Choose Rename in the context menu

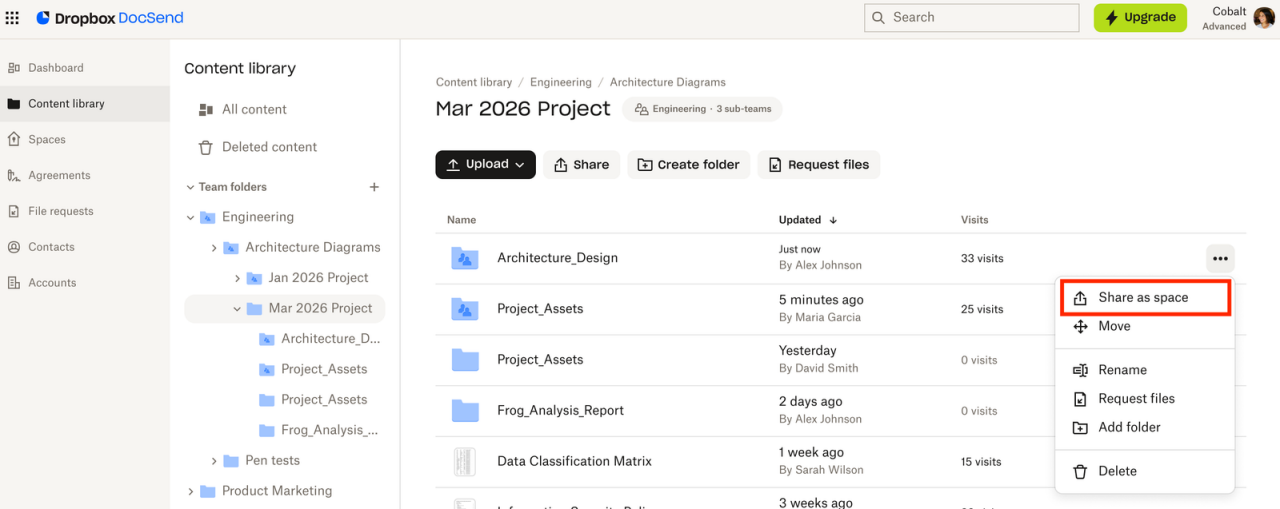coord(1122,370)
